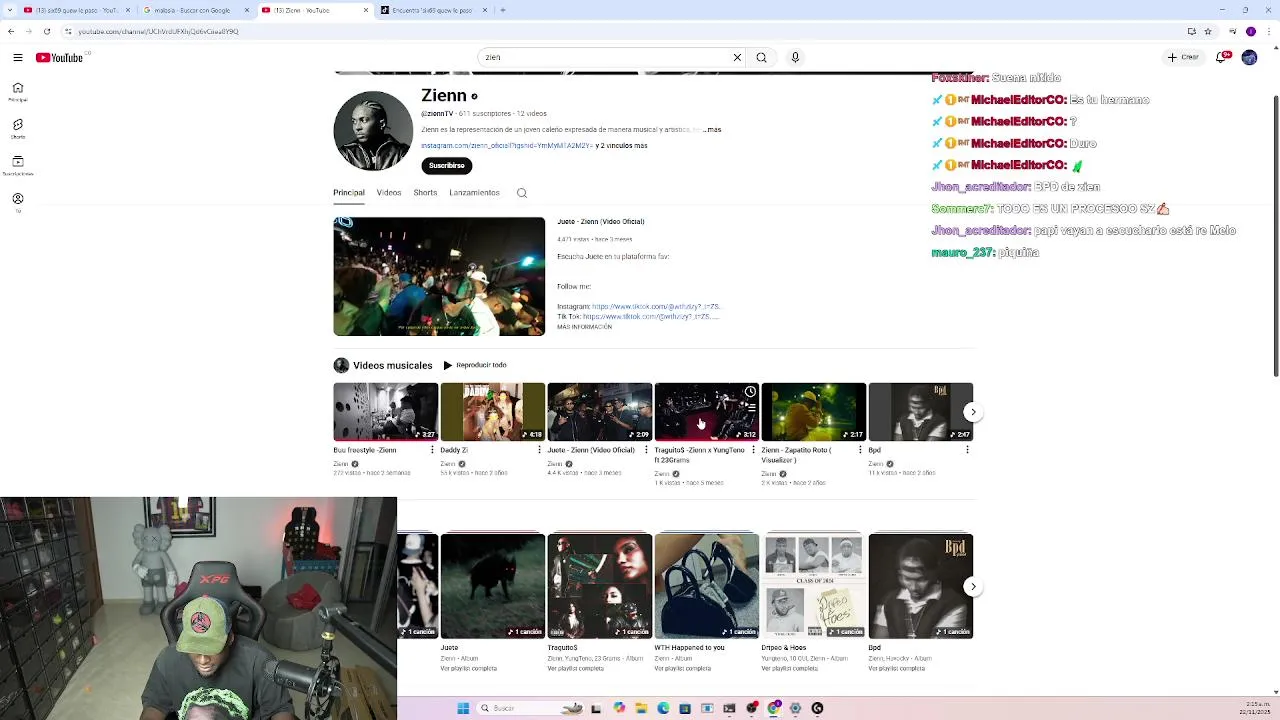Select the Principal channel tab
The height and width of the screenshot is (720, 1280).
click(349, 192)
